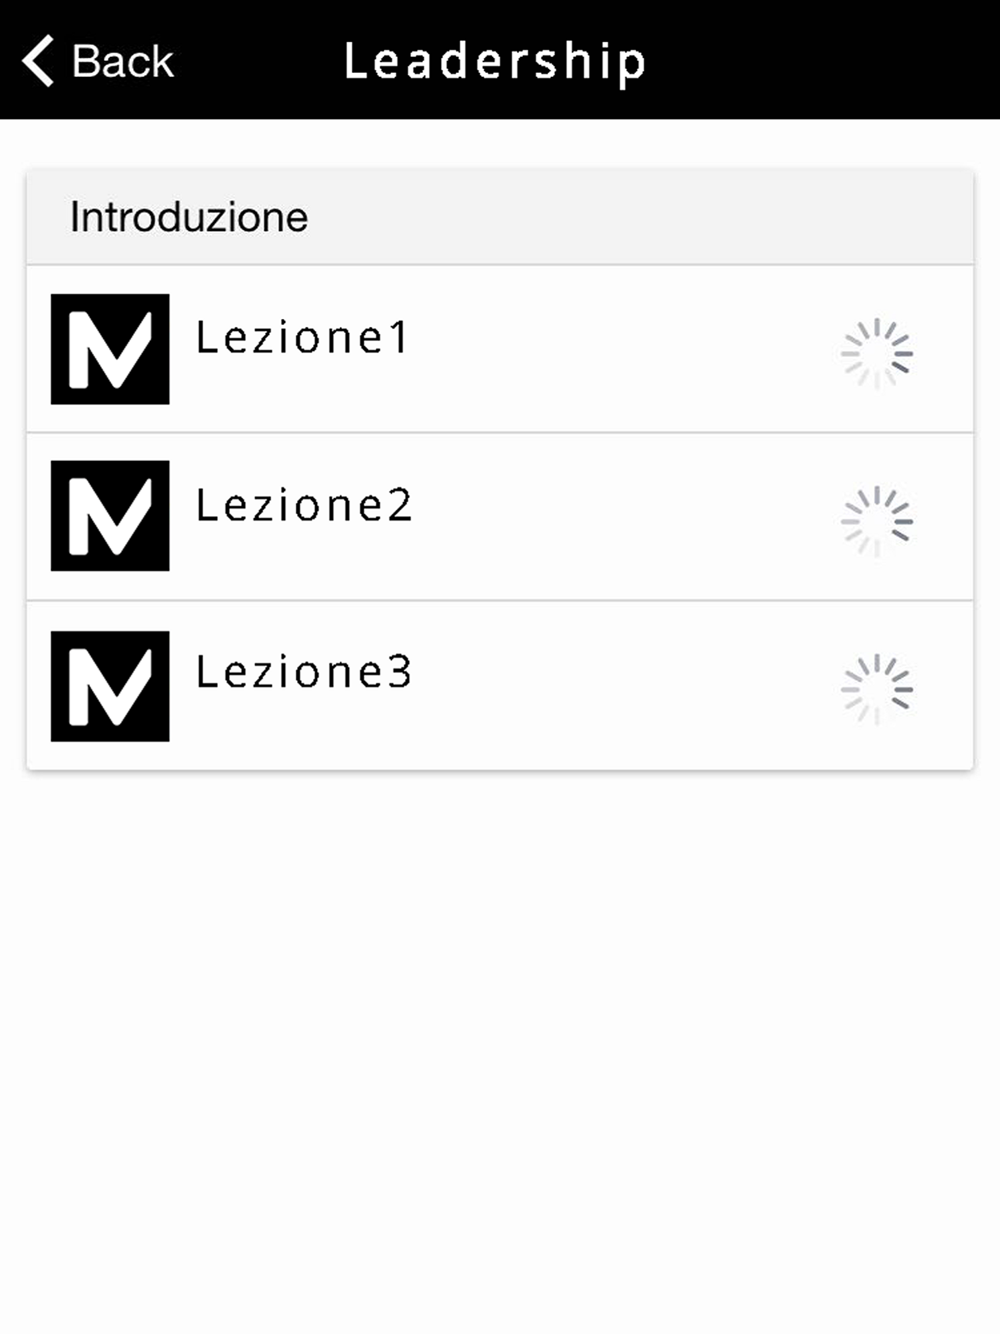Open the Lezione2 lesson title
The width and height of the screenshot is (1000, 1334).
tap(304, 505)
